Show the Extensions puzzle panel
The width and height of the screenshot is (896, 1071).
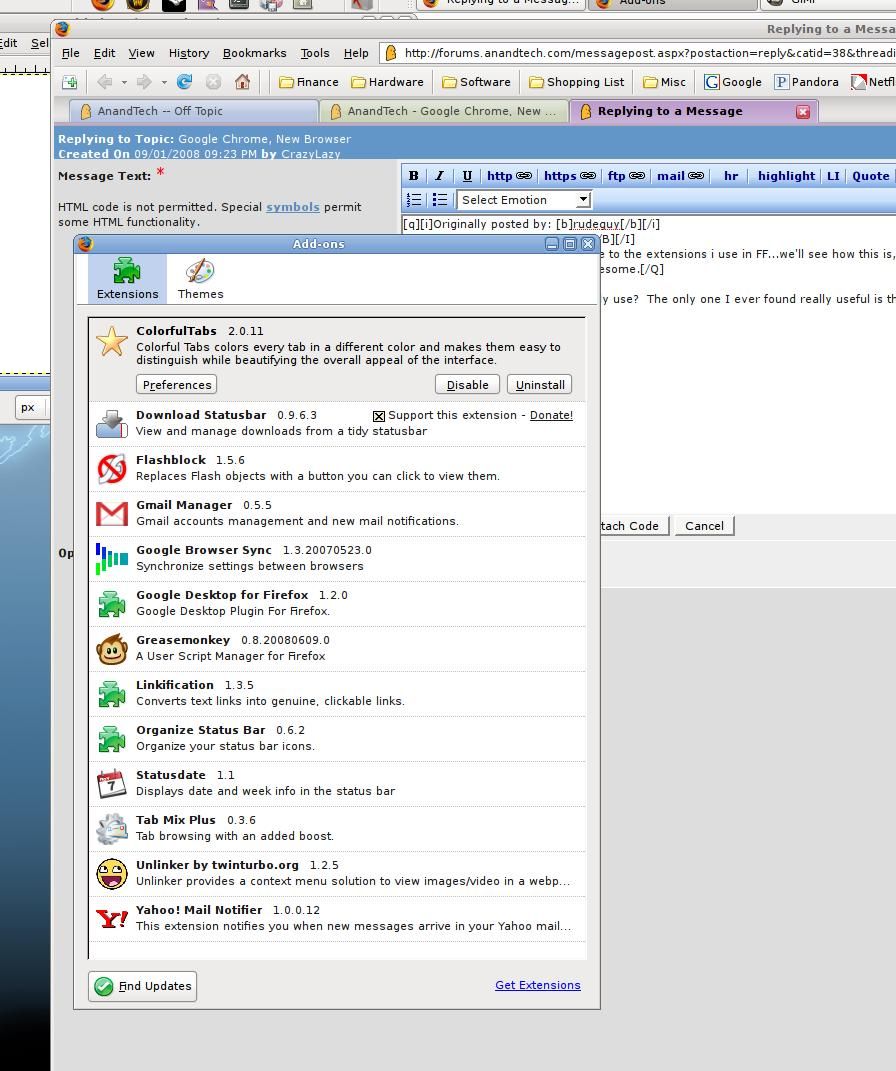coord(127,279)
